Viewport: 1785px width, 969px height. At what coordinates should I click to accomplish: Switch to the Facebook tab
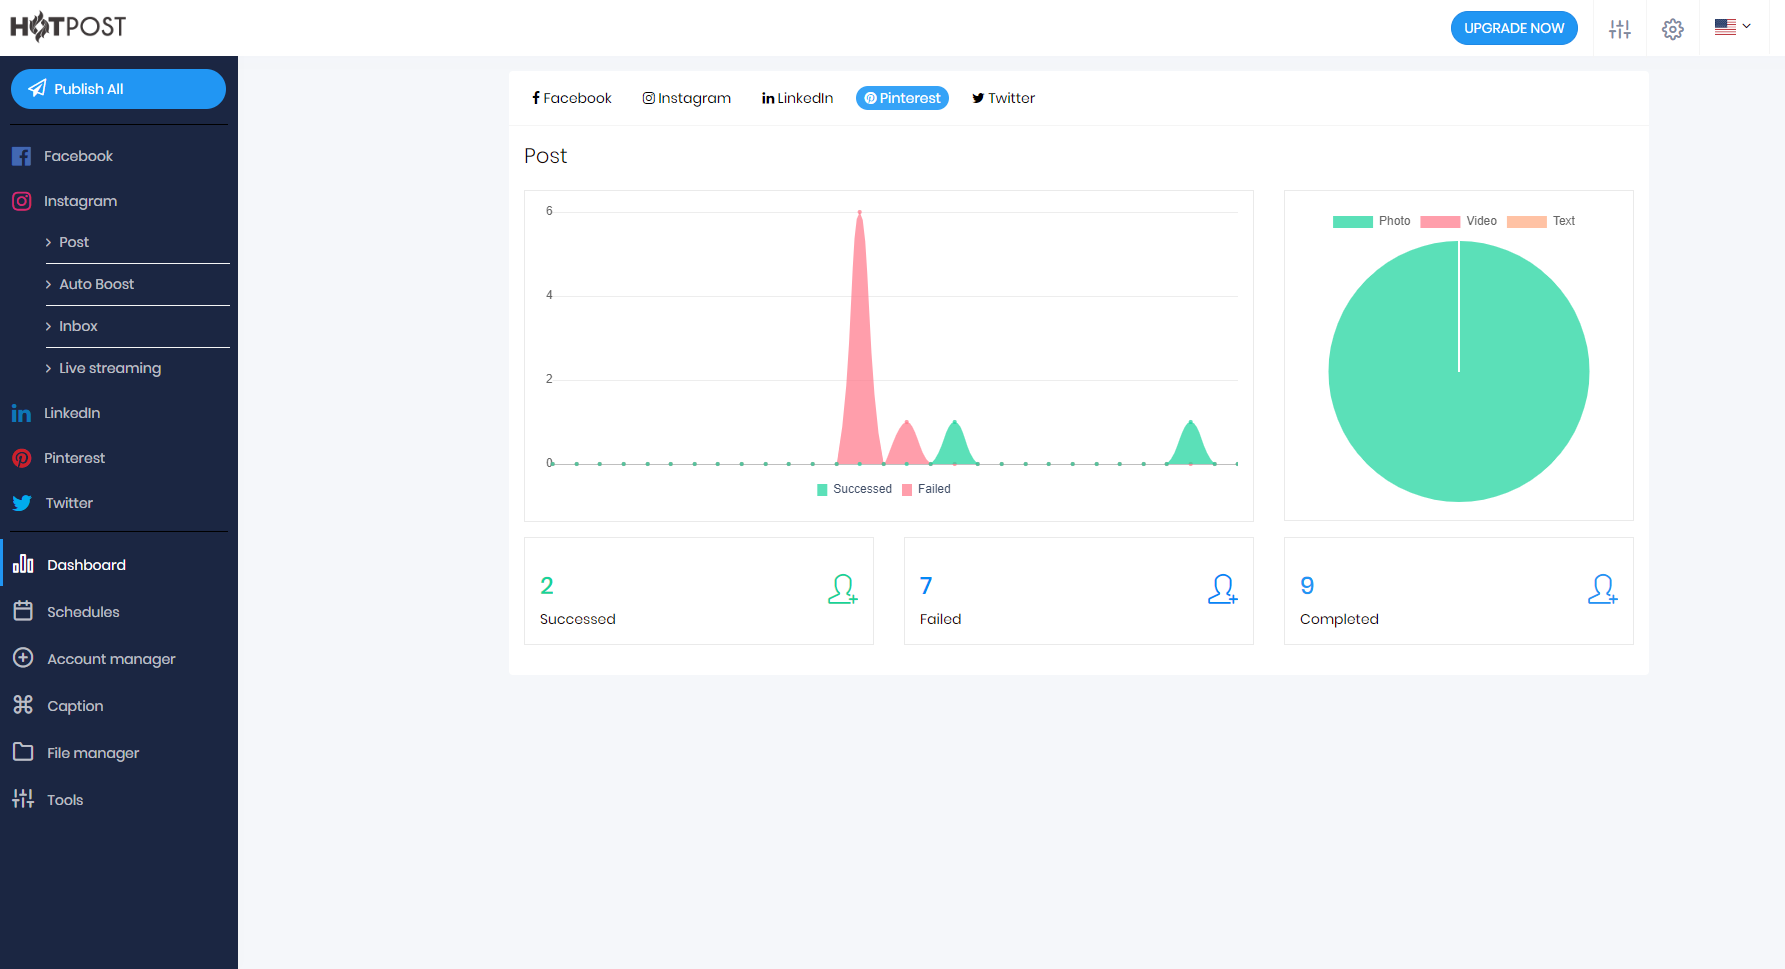[x=572, y=98]
